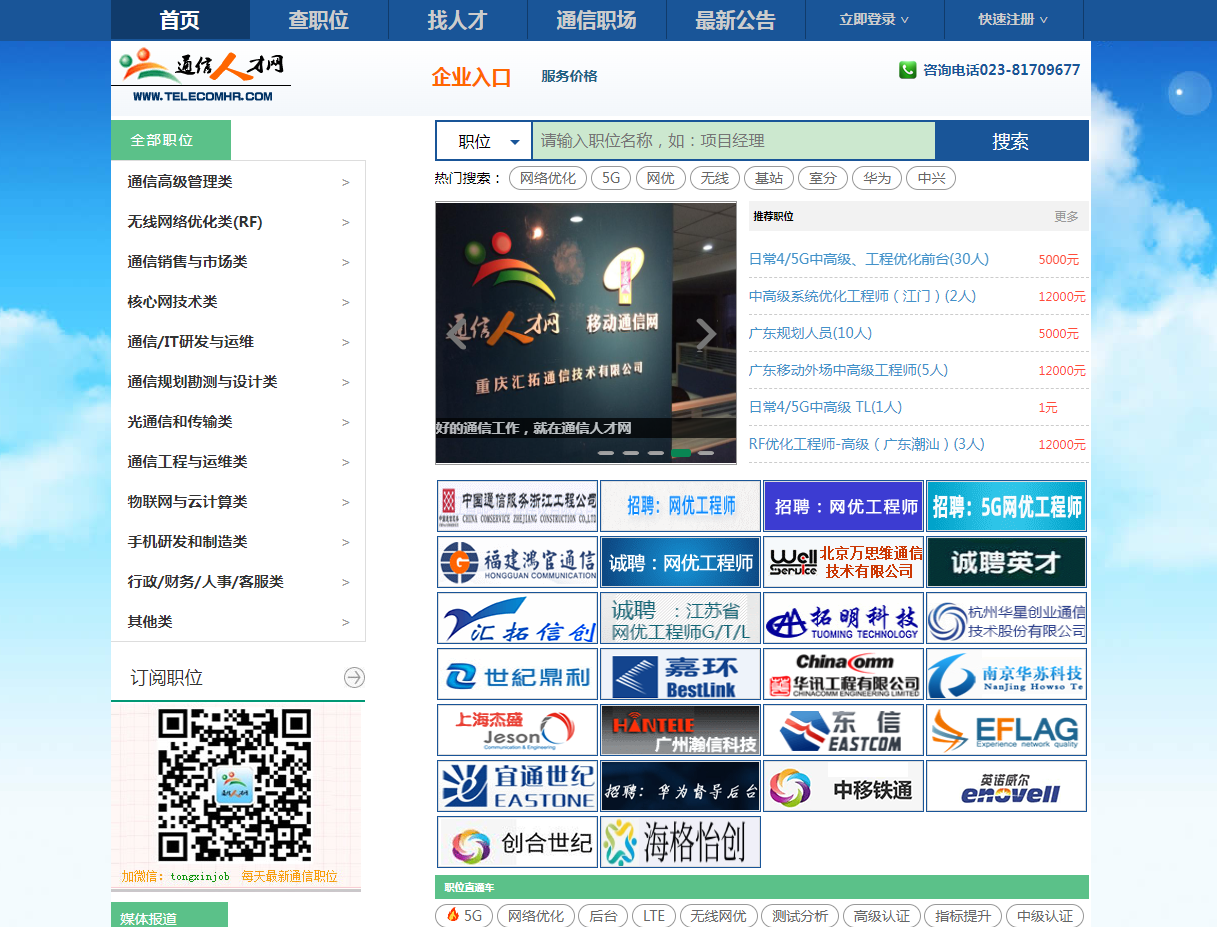Select the highlighted green banner slide indicator
The width and height of the screenshot is (1217, 927).
(681, 453)
